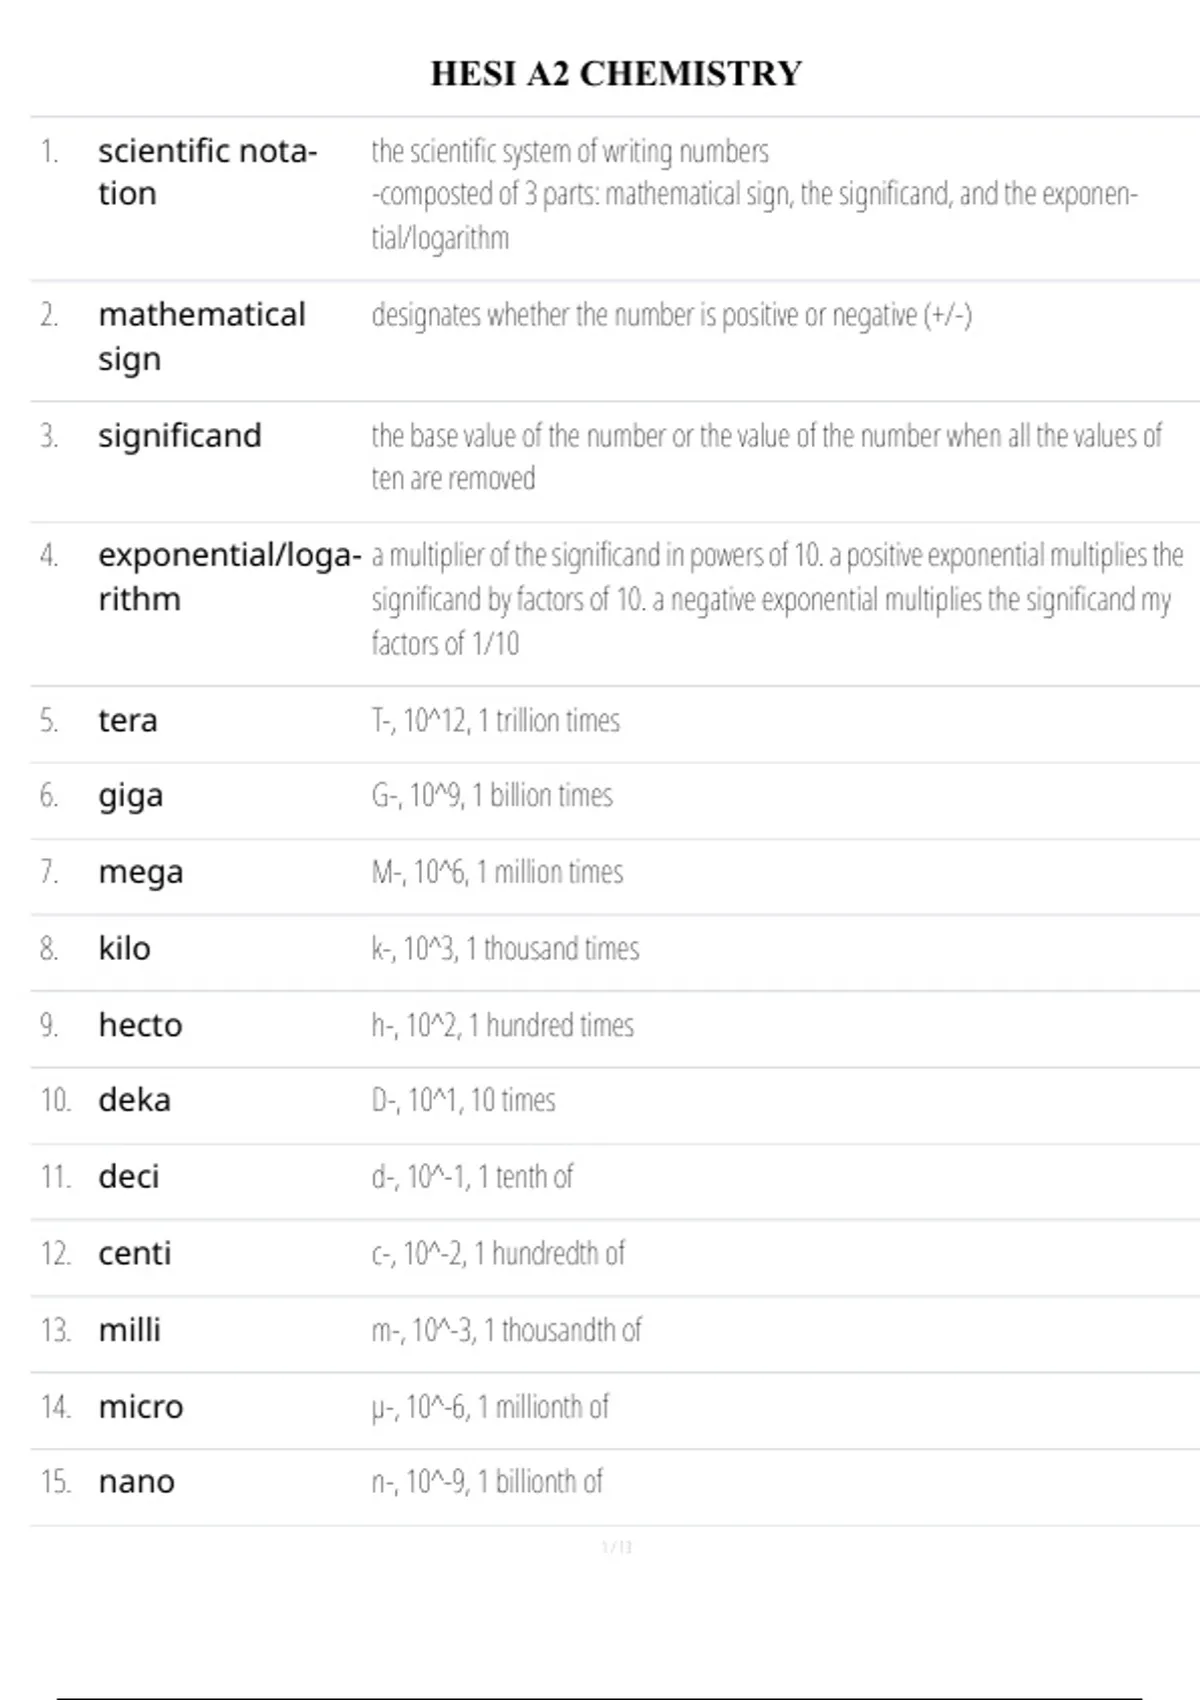Click the "centi" term in row 12
The height and width of the screenshot is (1700, 1200).
(x=135, y=1254)
